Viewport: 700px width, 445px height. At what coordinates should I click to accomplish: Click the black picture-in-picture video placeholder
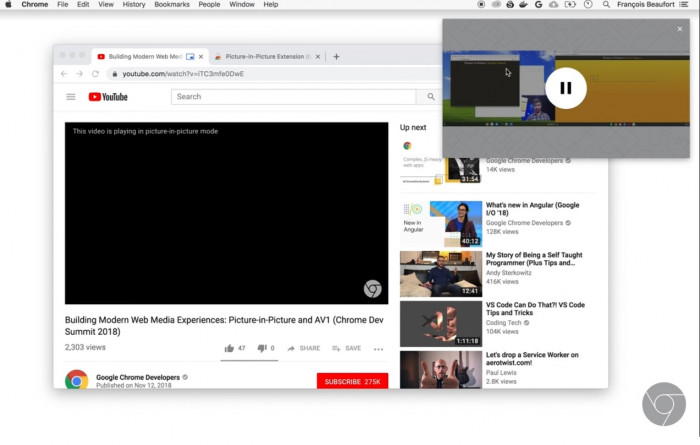click(226, 213)
